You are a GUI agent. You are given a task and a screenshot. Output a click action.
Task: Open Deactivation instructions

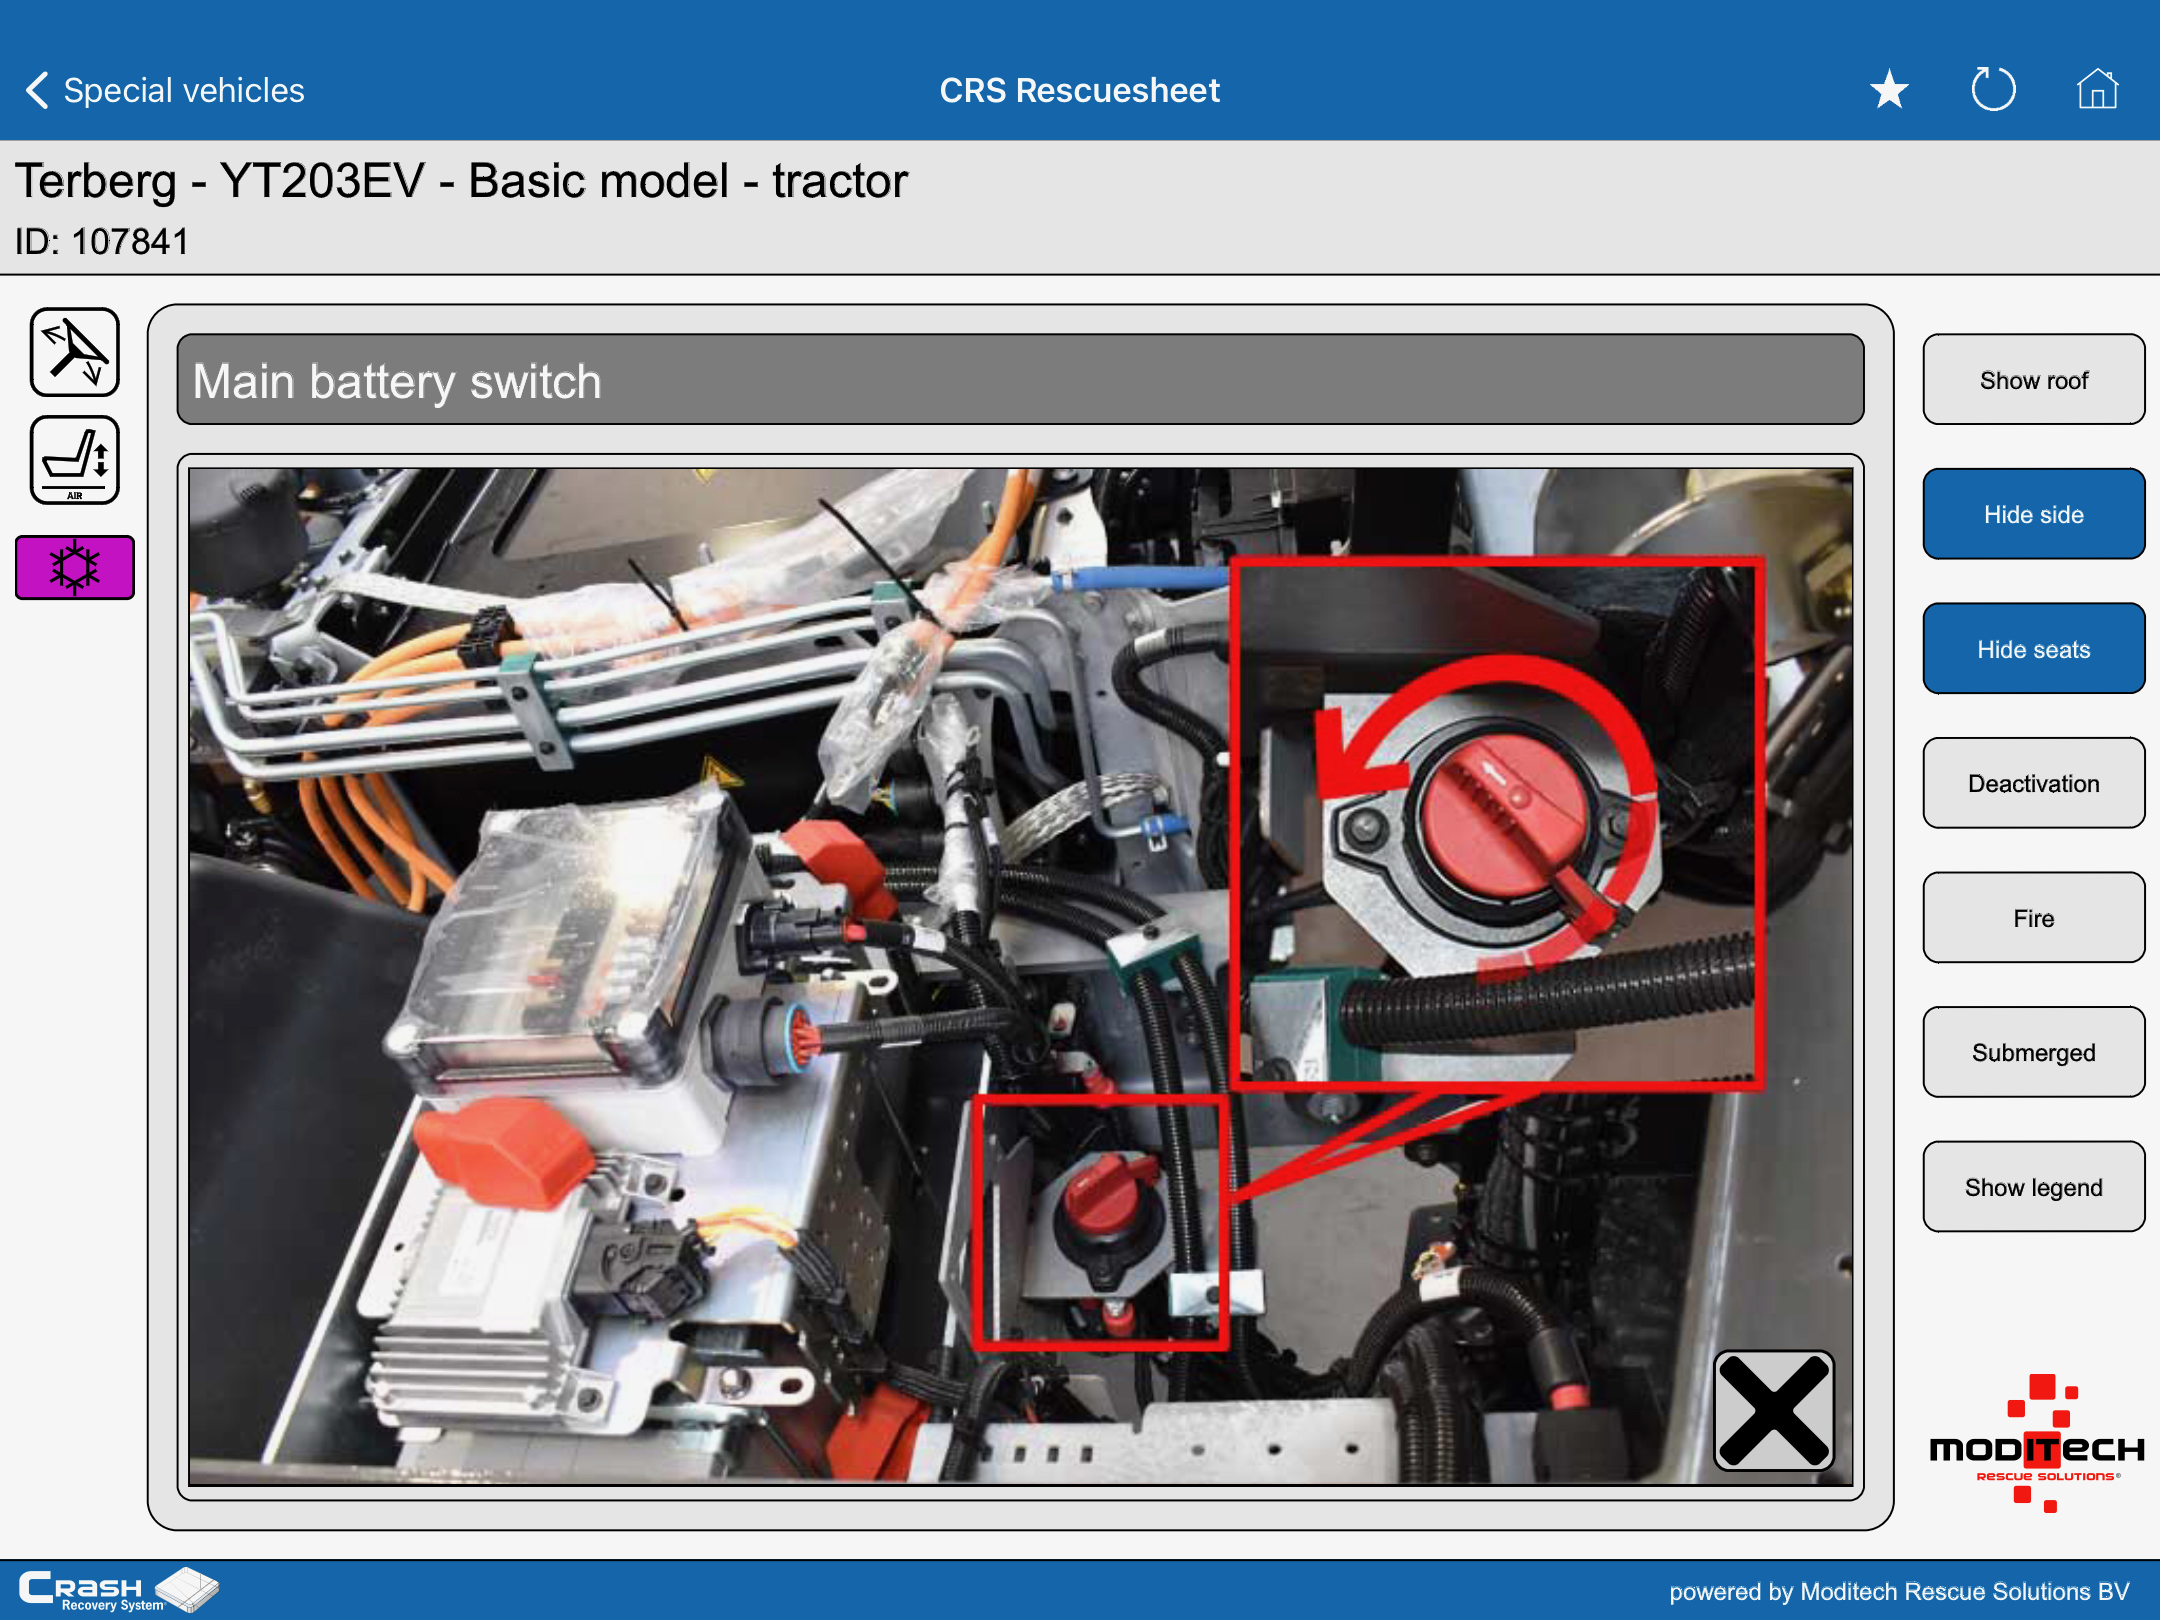[2033, 783]
